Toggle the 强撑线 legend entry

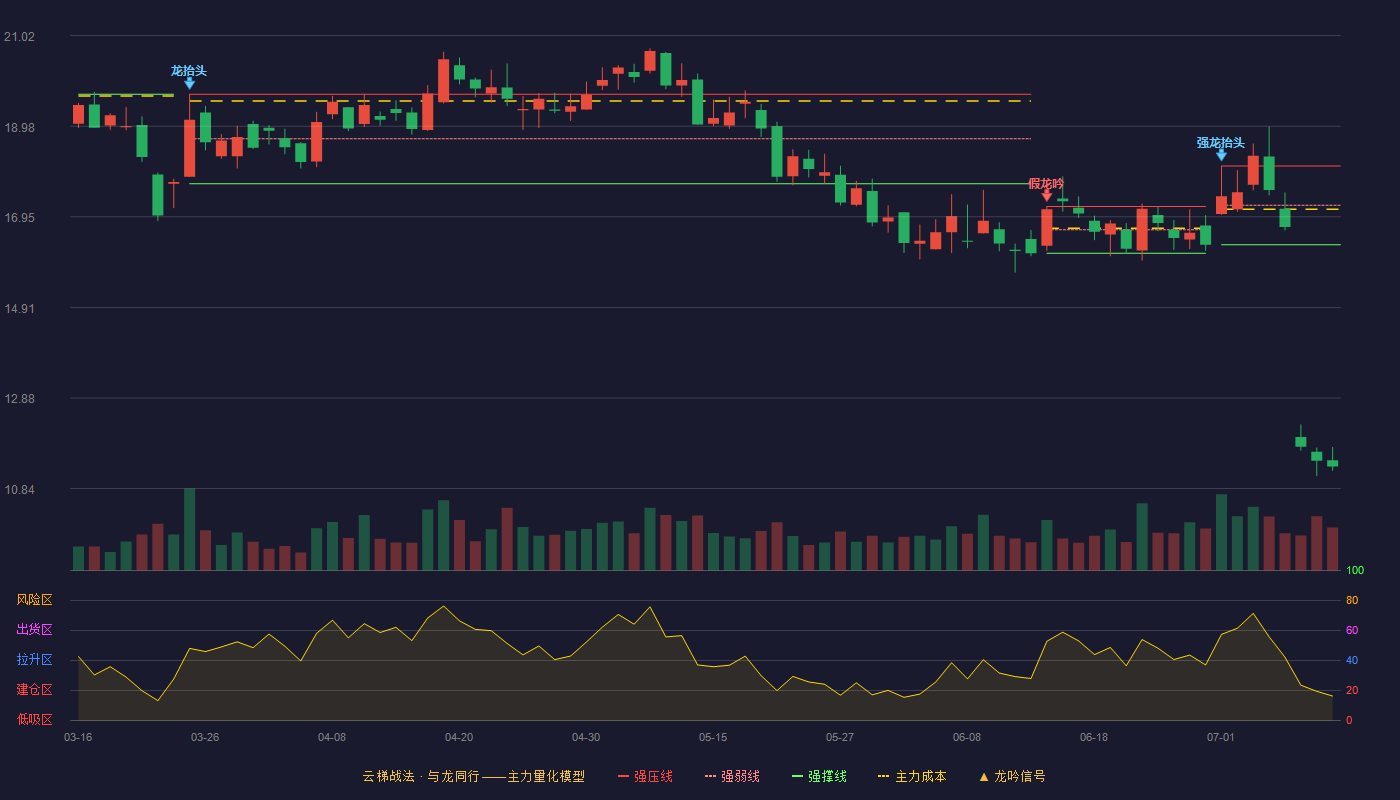(x=819, y=776)
